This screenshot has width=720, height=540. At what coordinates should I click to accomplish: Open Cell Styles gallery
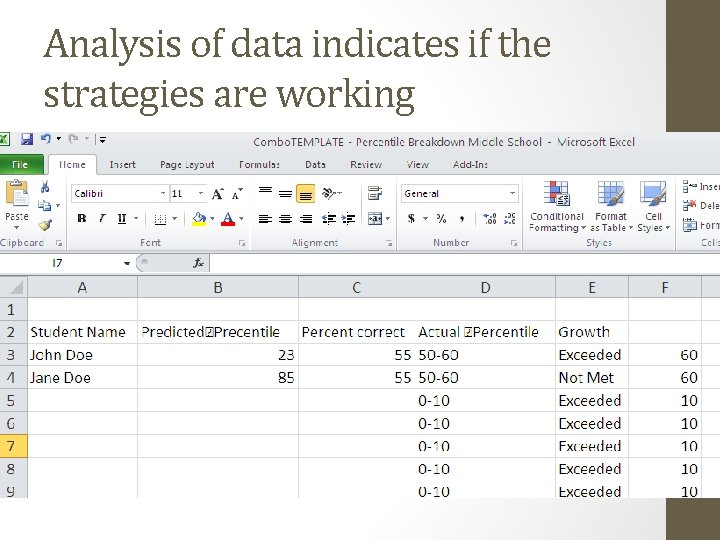[653, 207]
